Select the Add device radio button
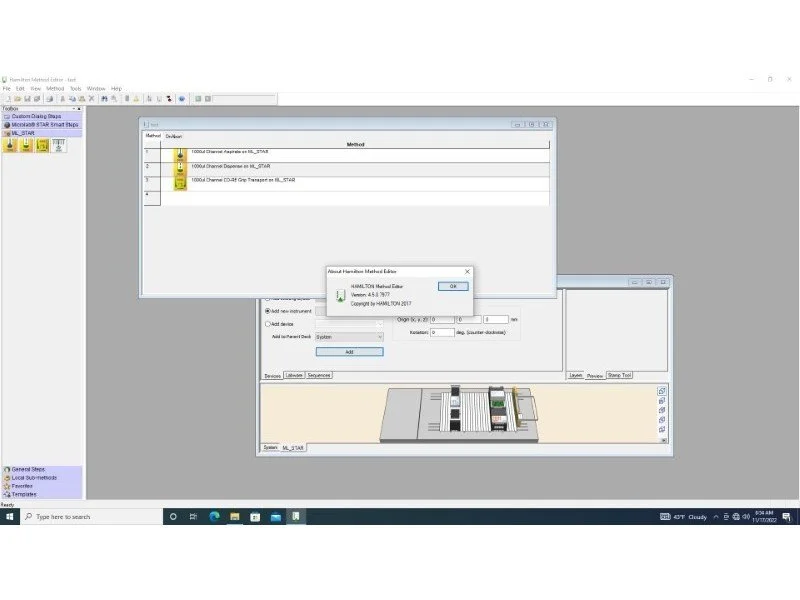The image size is (800, 600). (268, 323)
